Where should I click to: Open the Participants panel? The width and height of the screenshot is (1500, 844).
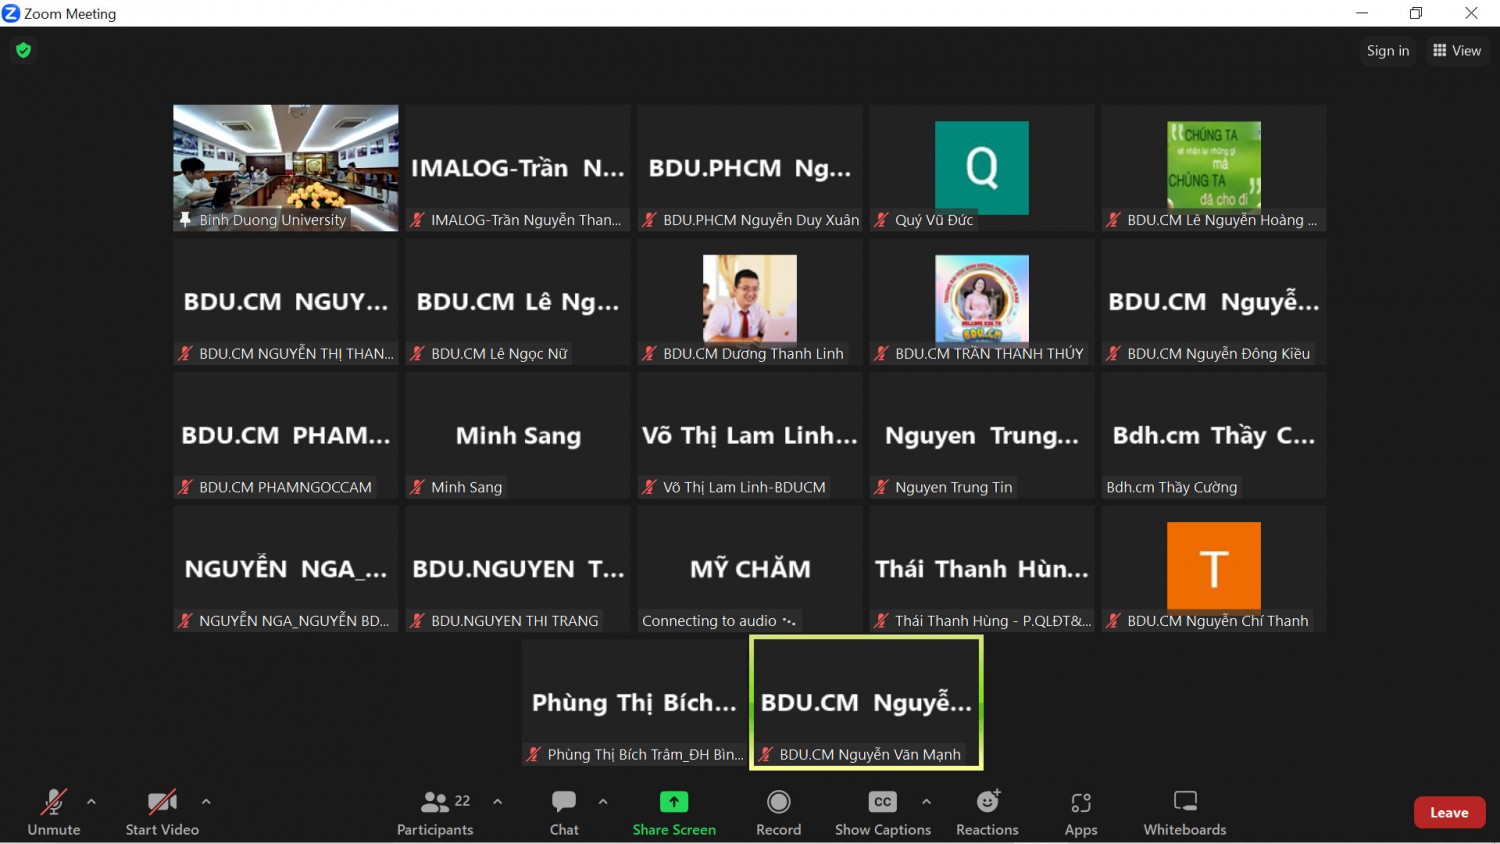(435, 812)
